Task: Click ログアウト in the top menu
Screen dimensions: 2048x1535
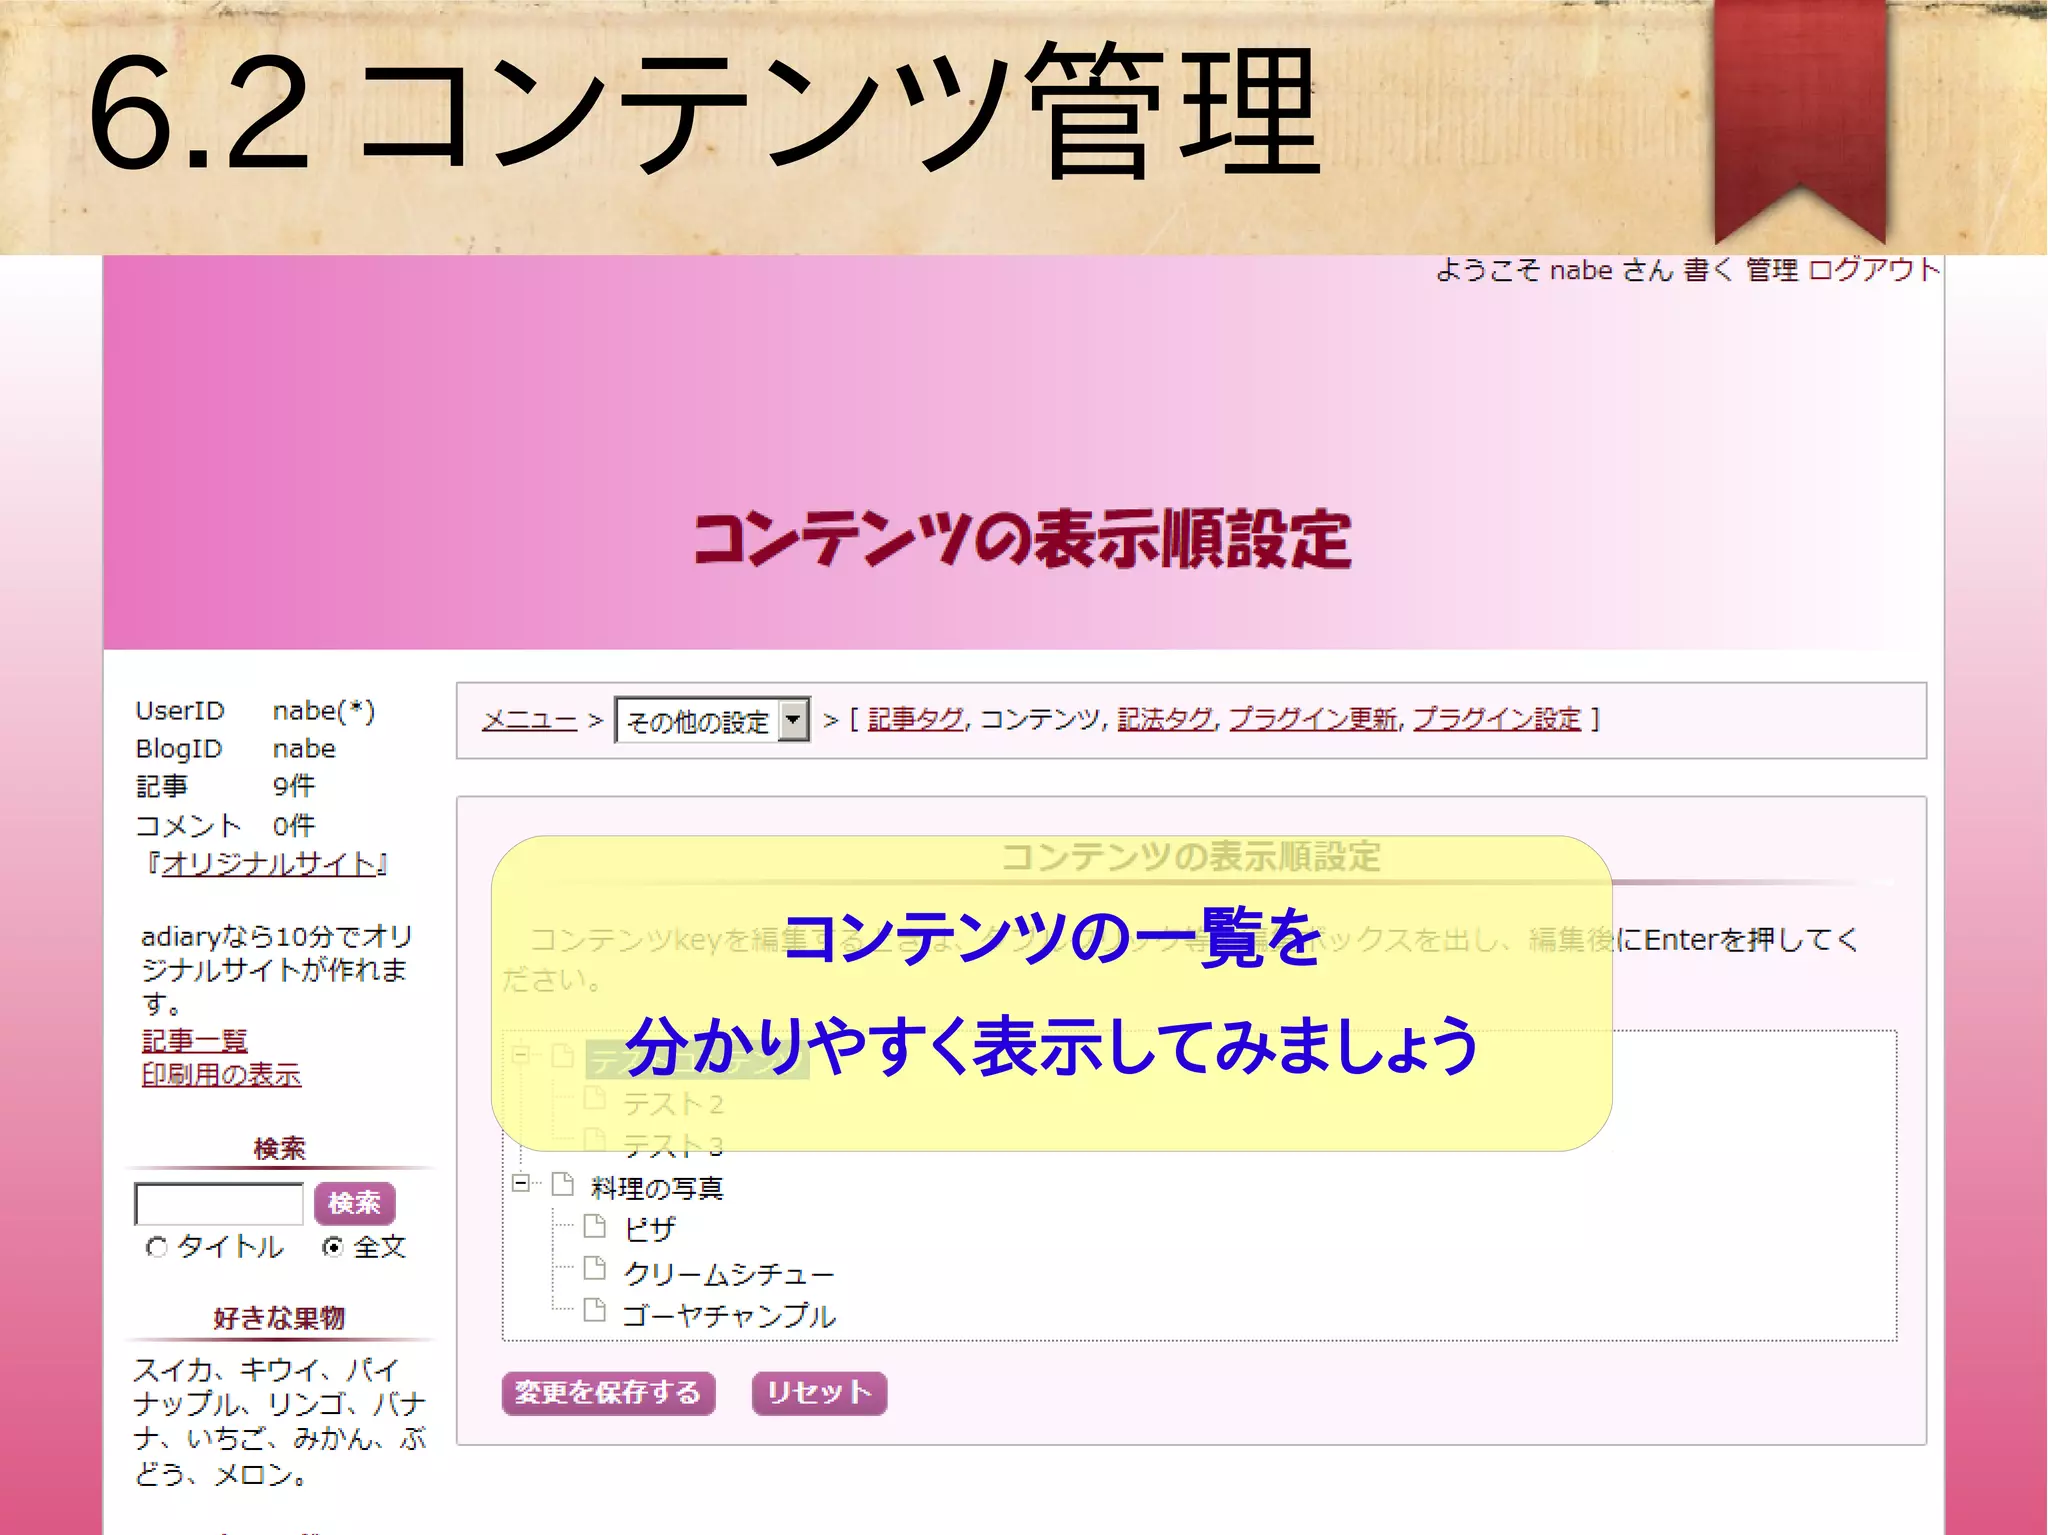Action: (x=1874, y=270)
